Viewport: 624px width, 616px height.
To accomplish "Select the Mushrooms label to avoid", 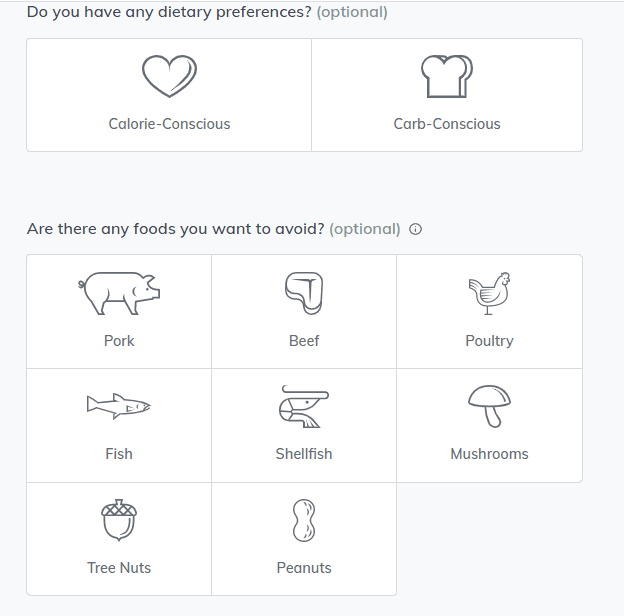I will pyautogui.click(x=489, y=454).
